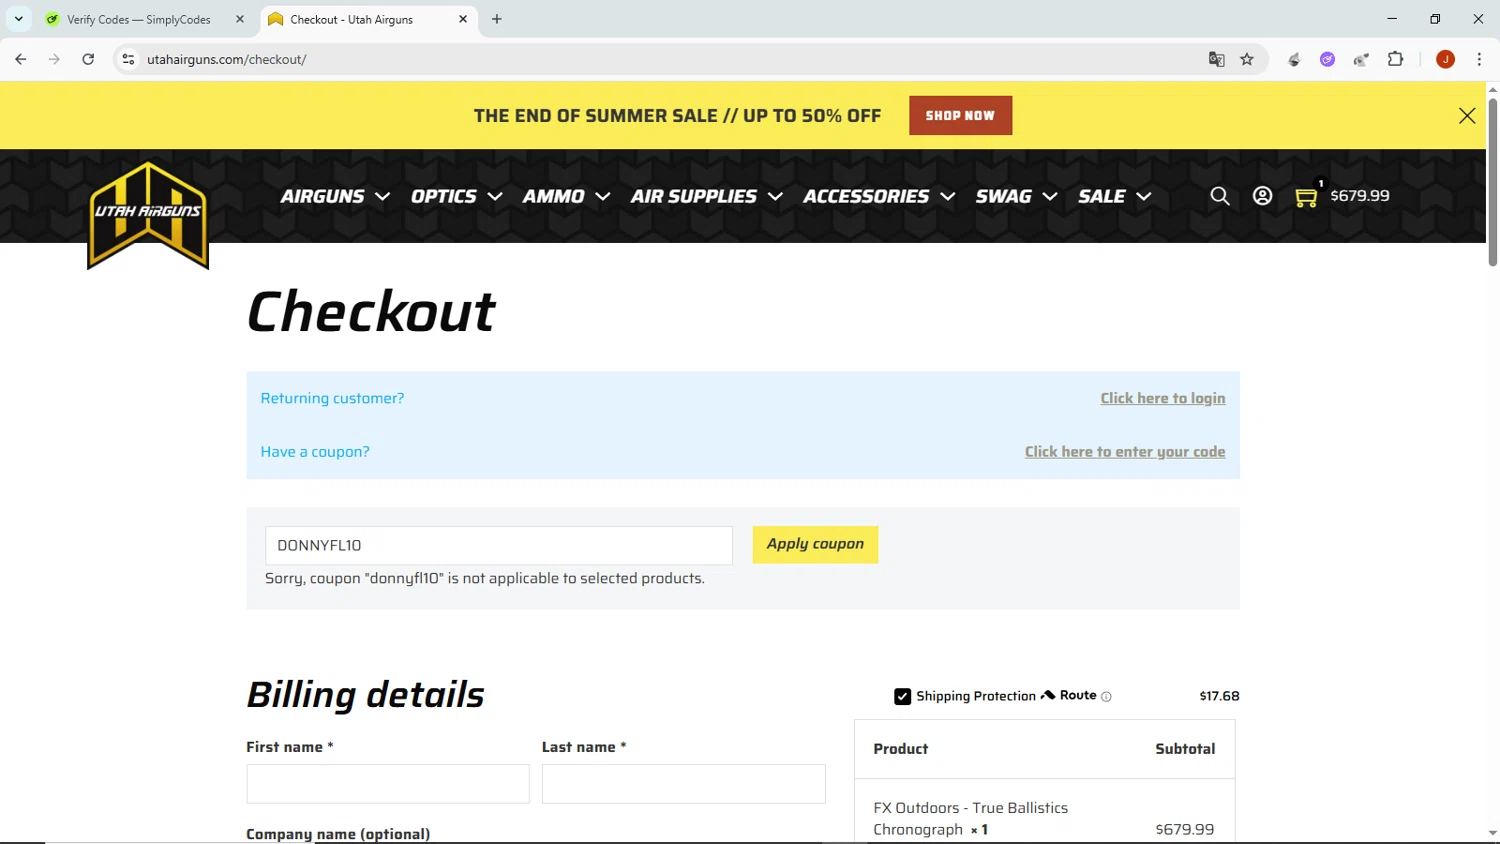This screenshot has width=1500, height=844.
Task: Click the Billing details heading
Action: [365, 695]
